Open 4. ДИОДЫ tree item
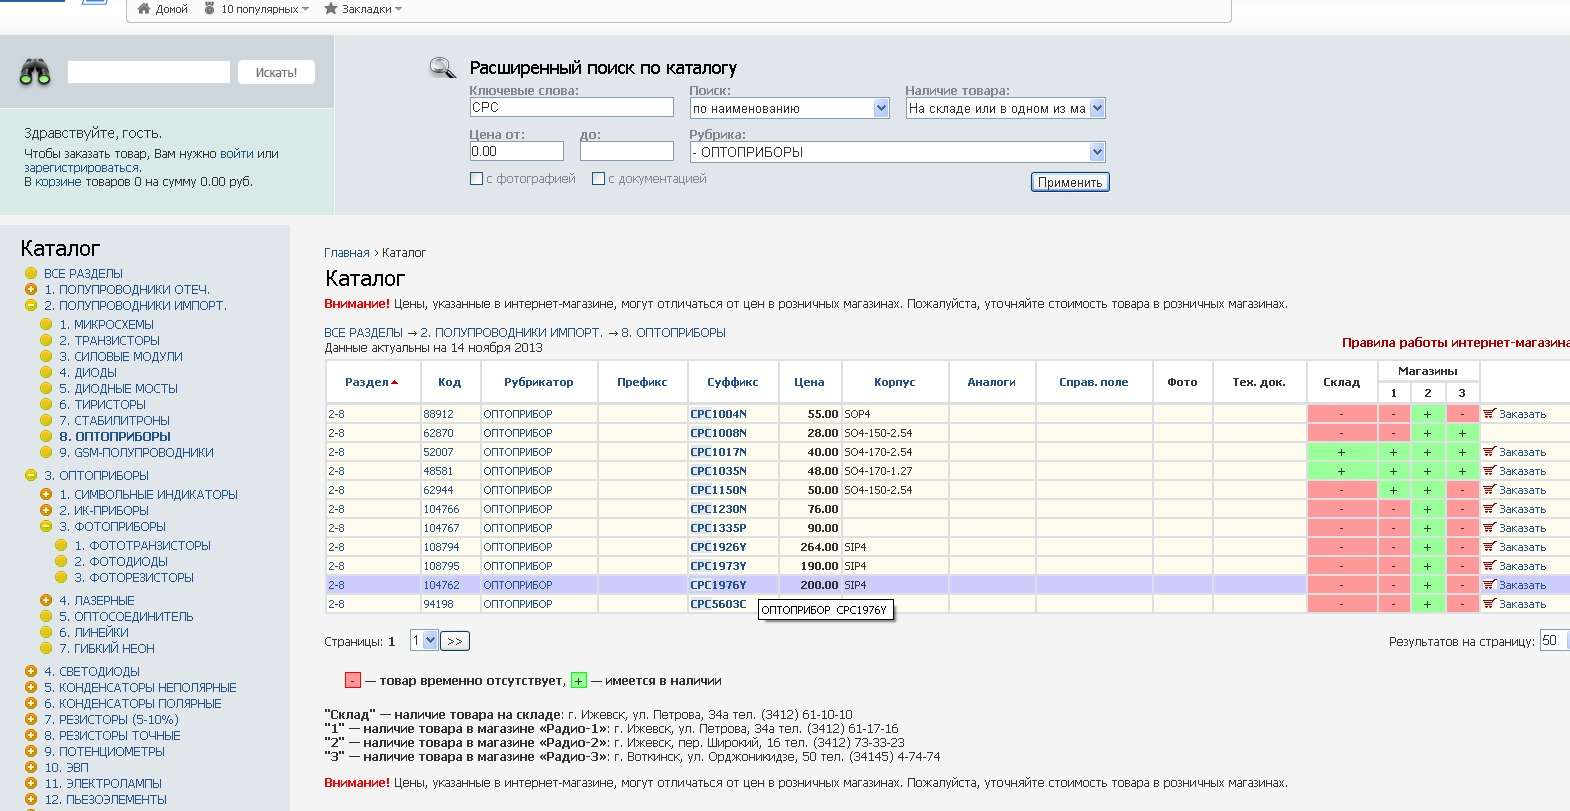Screen dimensions: 1570x811 point(88,372)
